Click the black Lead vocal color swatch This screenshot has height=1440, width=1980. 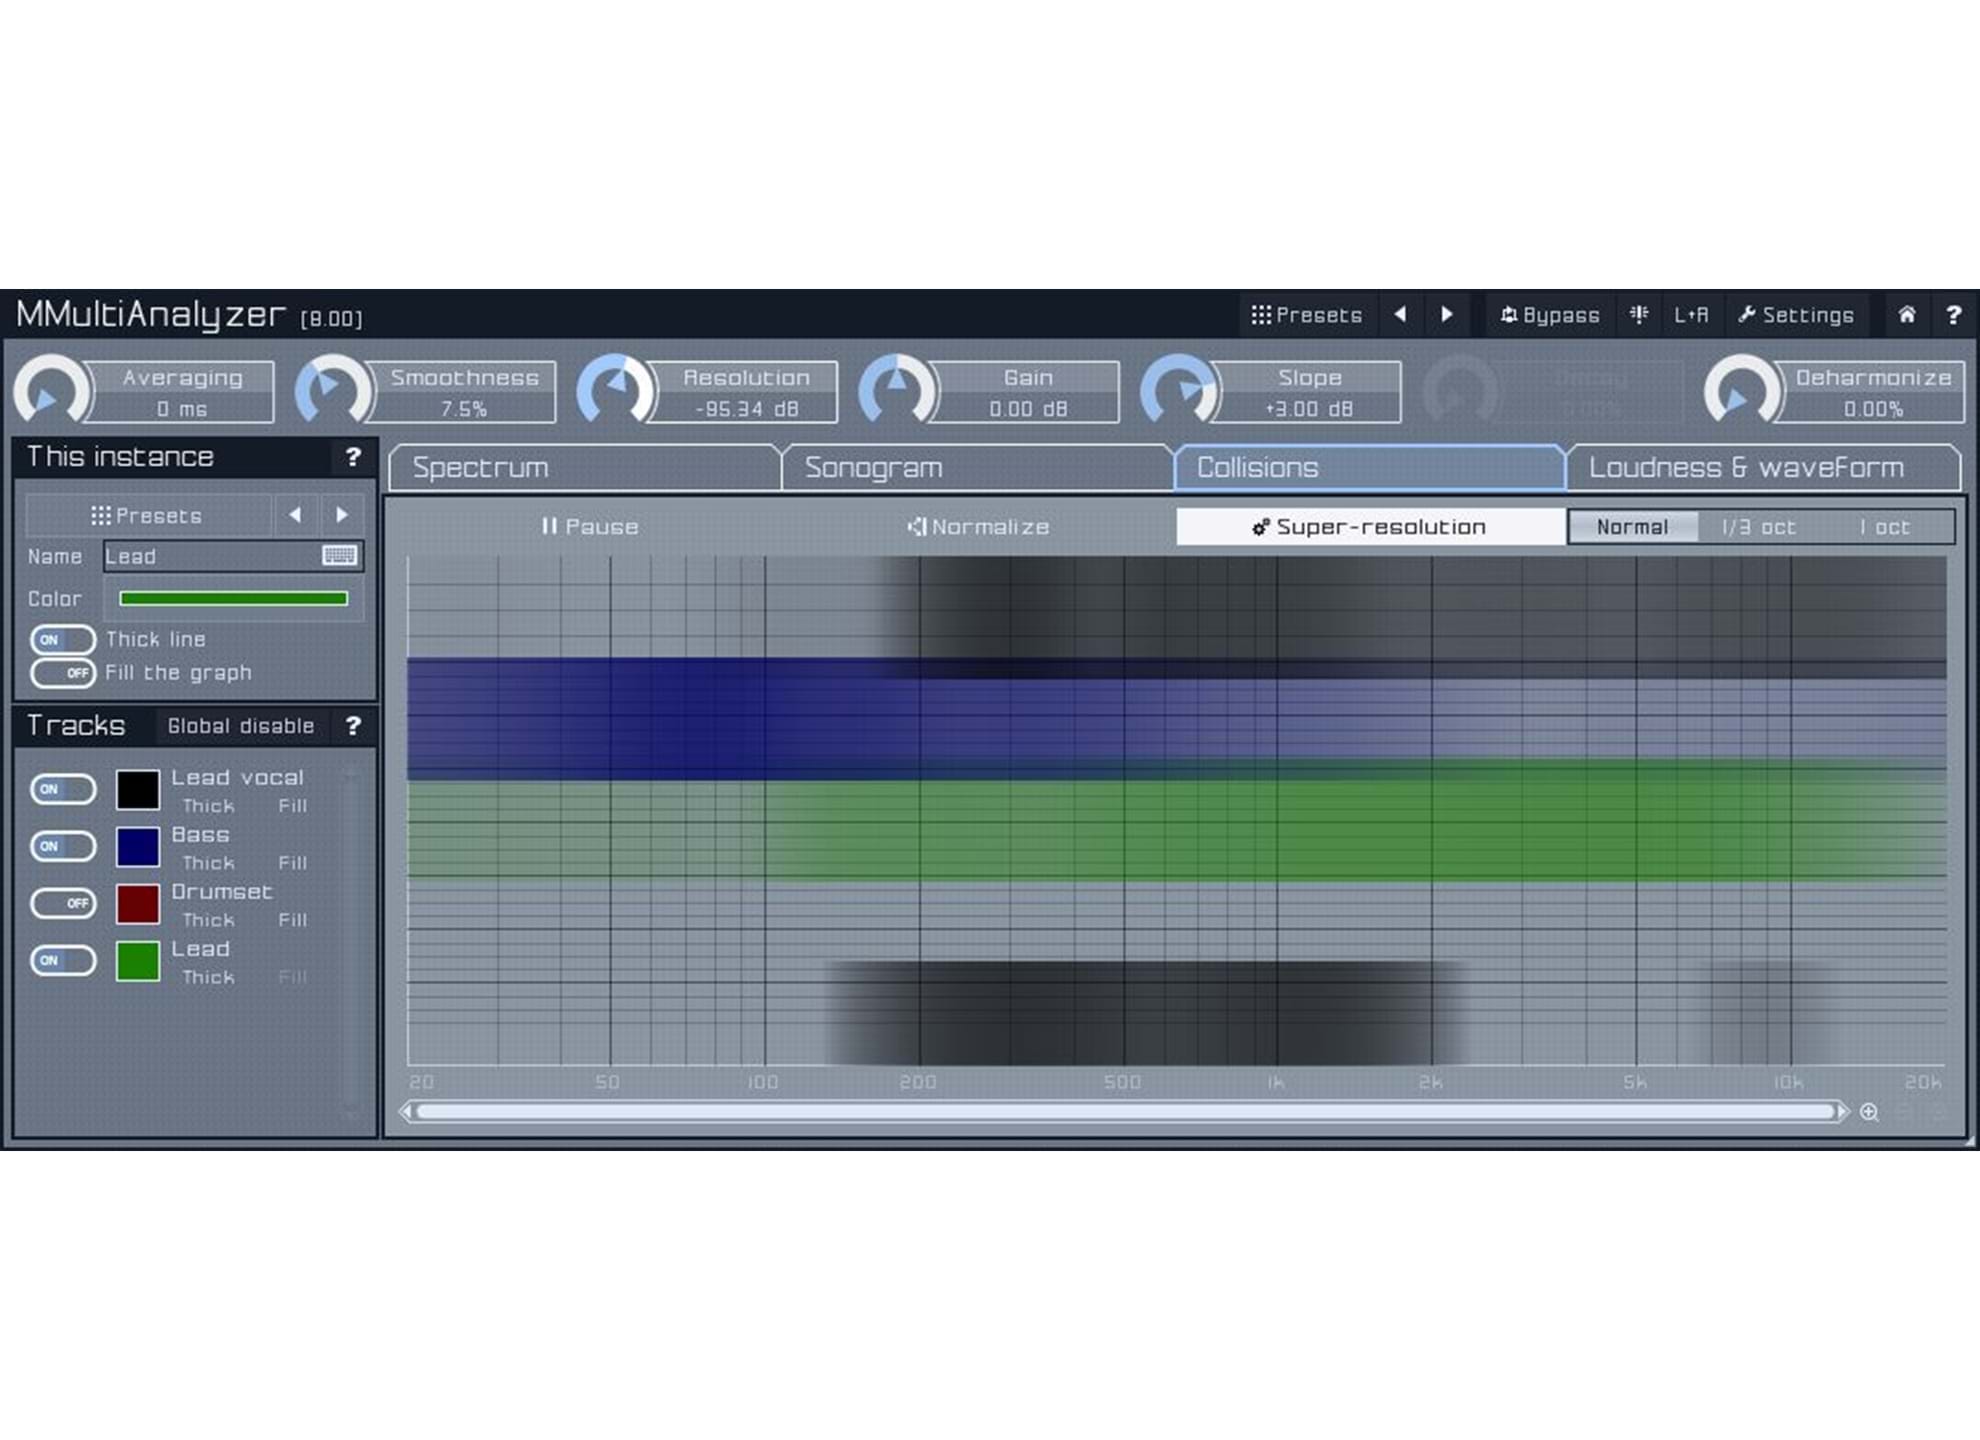coord(138,789)
